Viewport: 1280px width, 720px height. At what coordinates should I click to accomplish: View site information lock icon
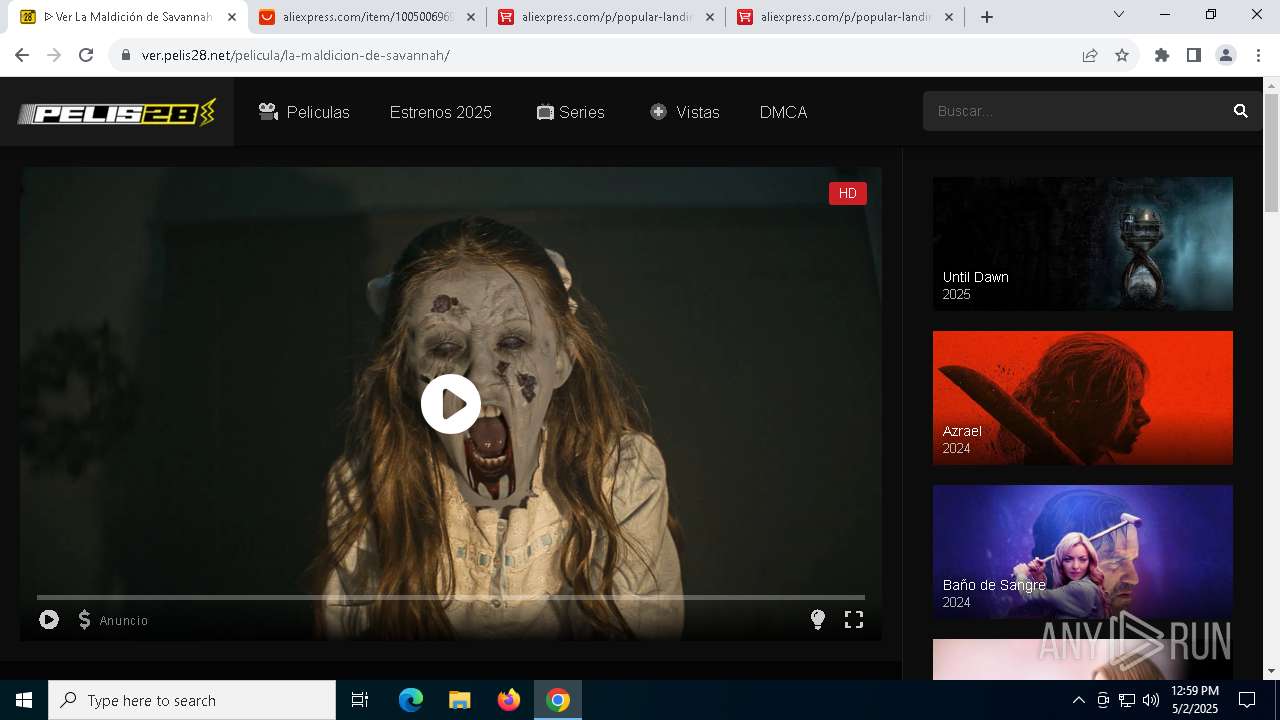coord(126,55)
